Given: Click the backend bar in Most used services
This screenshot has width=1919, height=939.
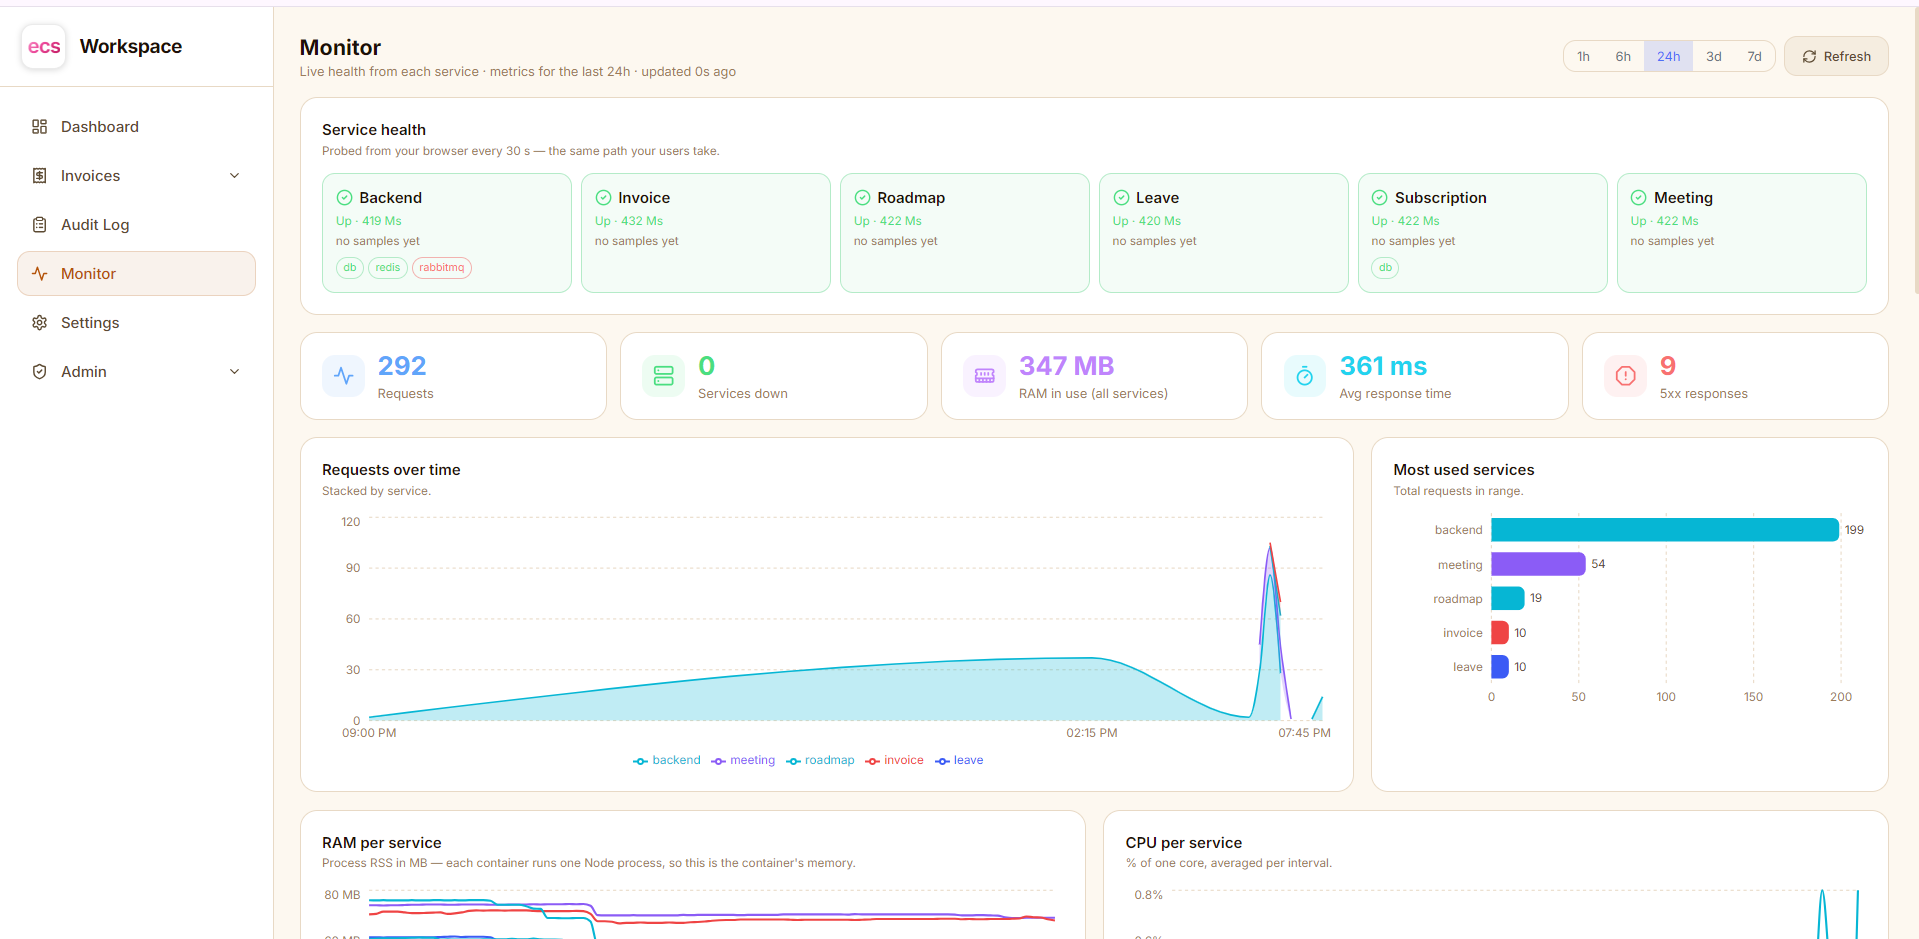Looking at the screenshot, I should coord(1665,530).
